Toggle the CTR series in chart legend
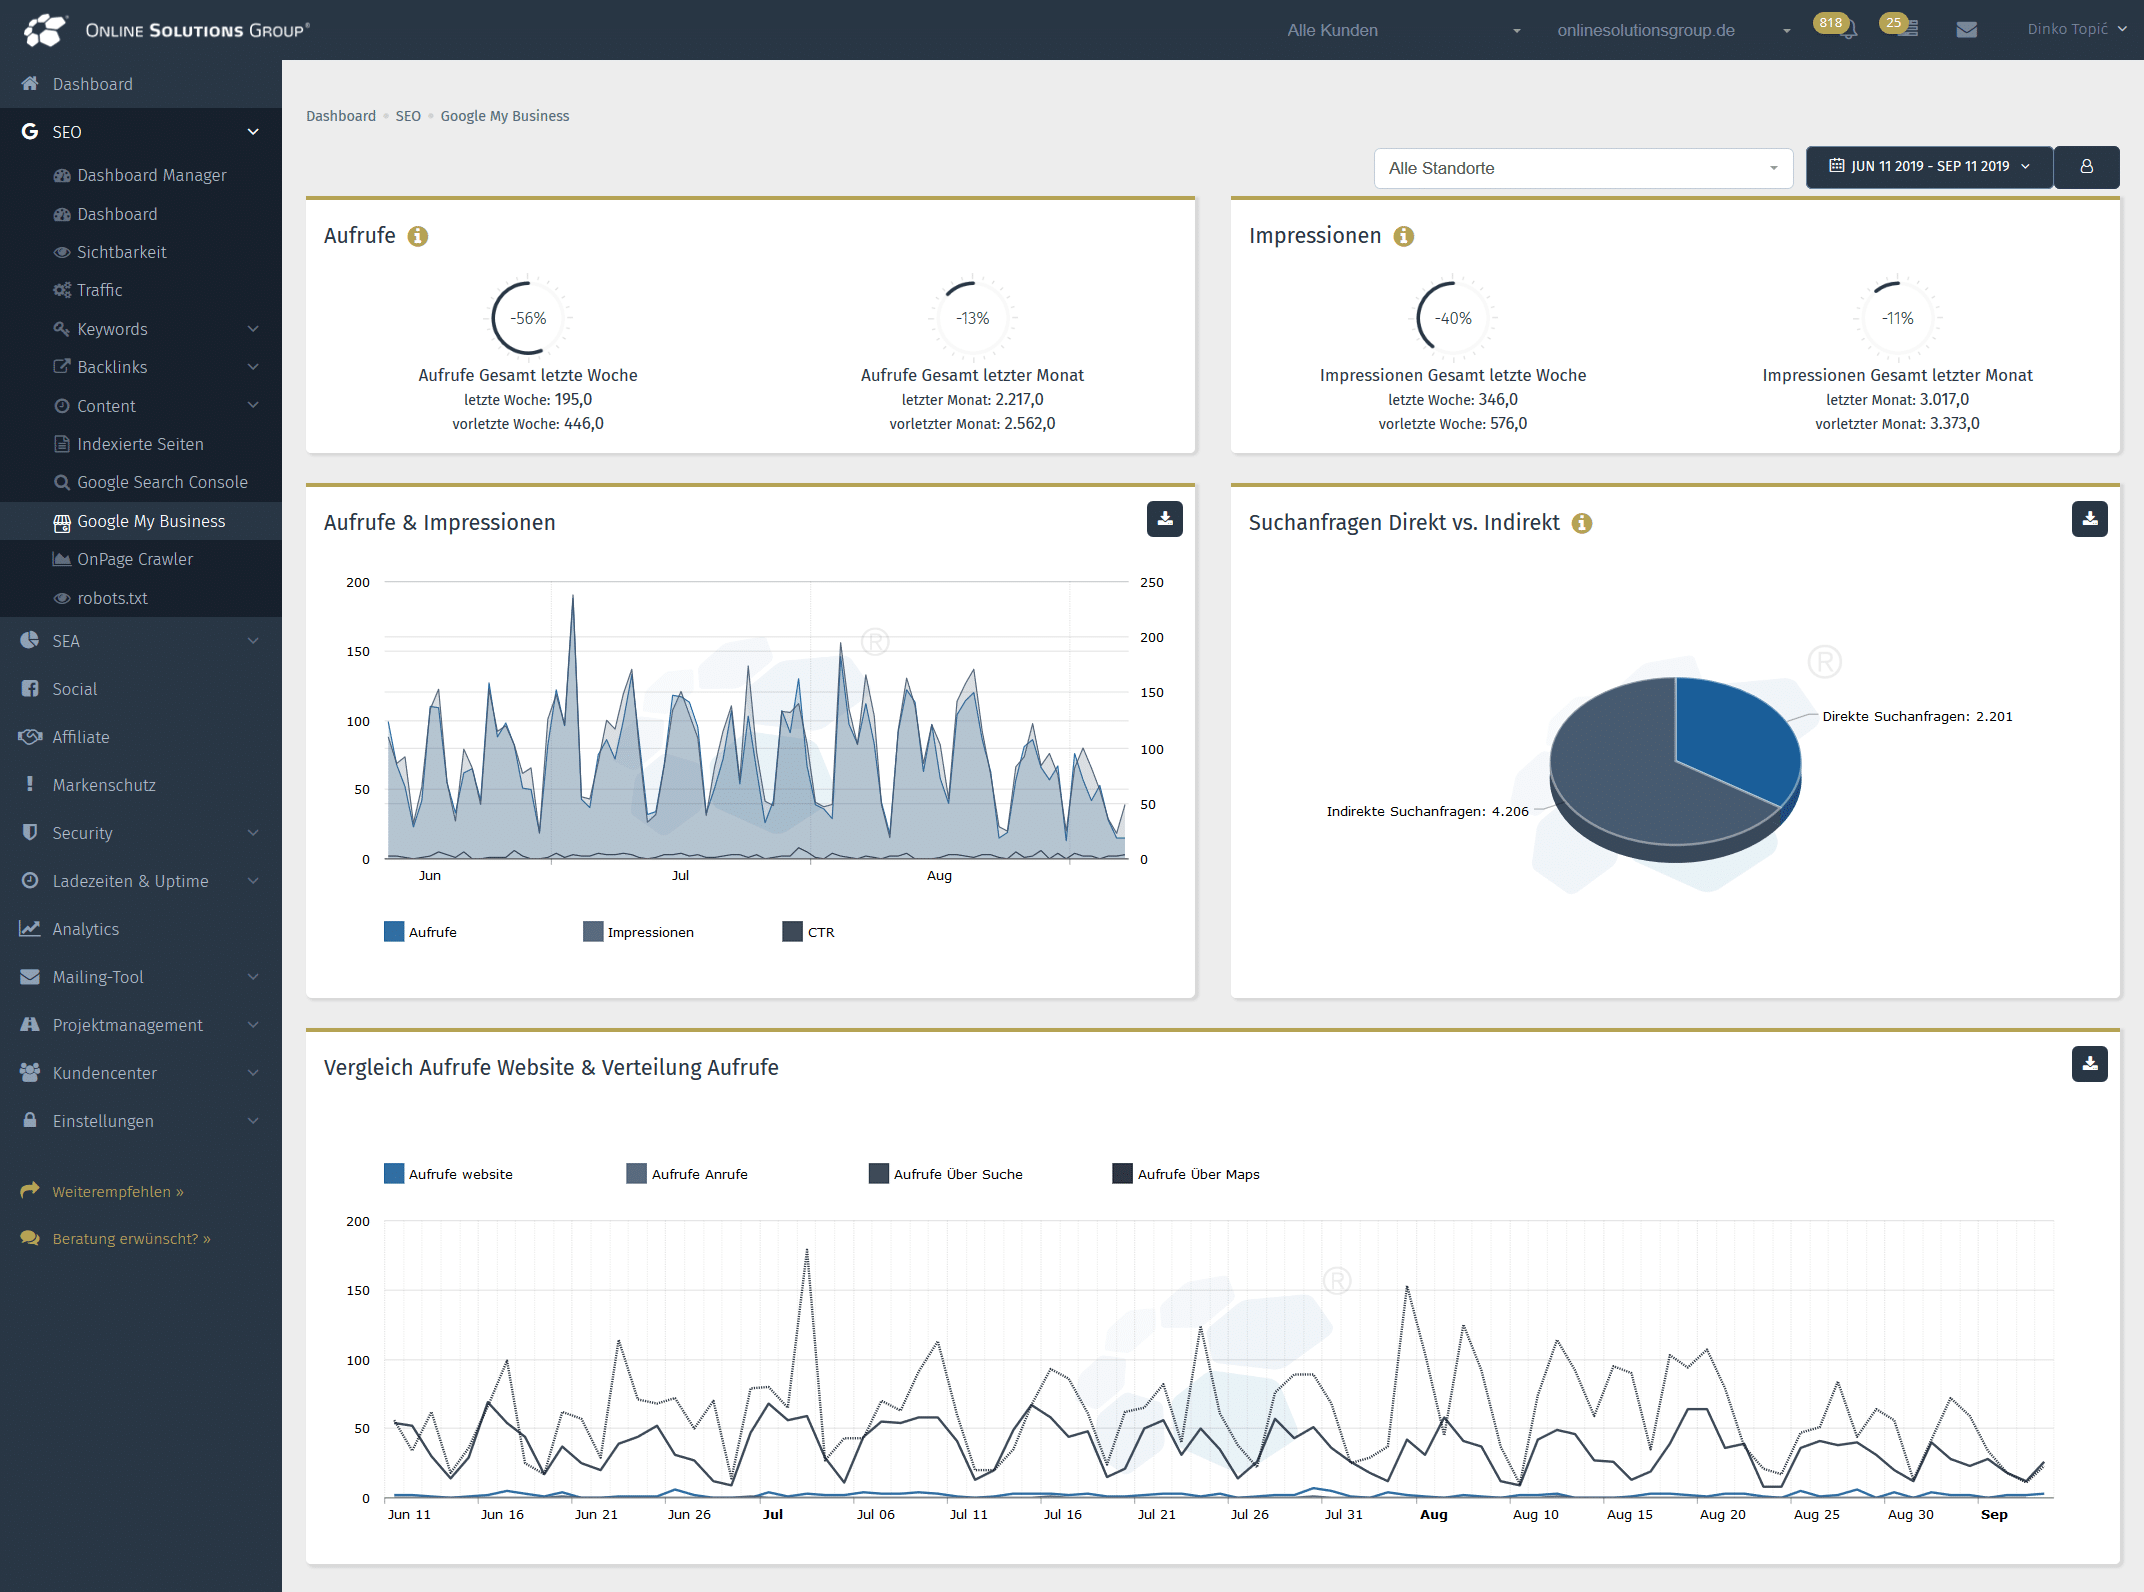Viewport: 2144px width, 1592px height. (x=808, y=932)
